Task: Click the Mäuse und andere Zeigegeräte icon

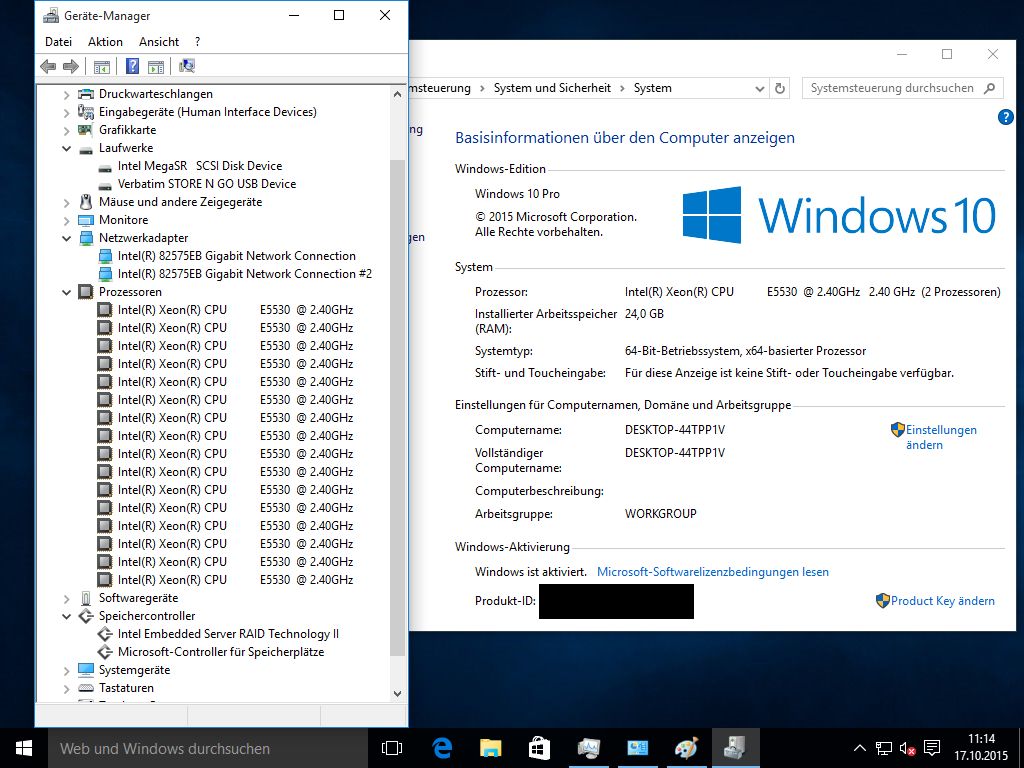Action: click(86, 202)
